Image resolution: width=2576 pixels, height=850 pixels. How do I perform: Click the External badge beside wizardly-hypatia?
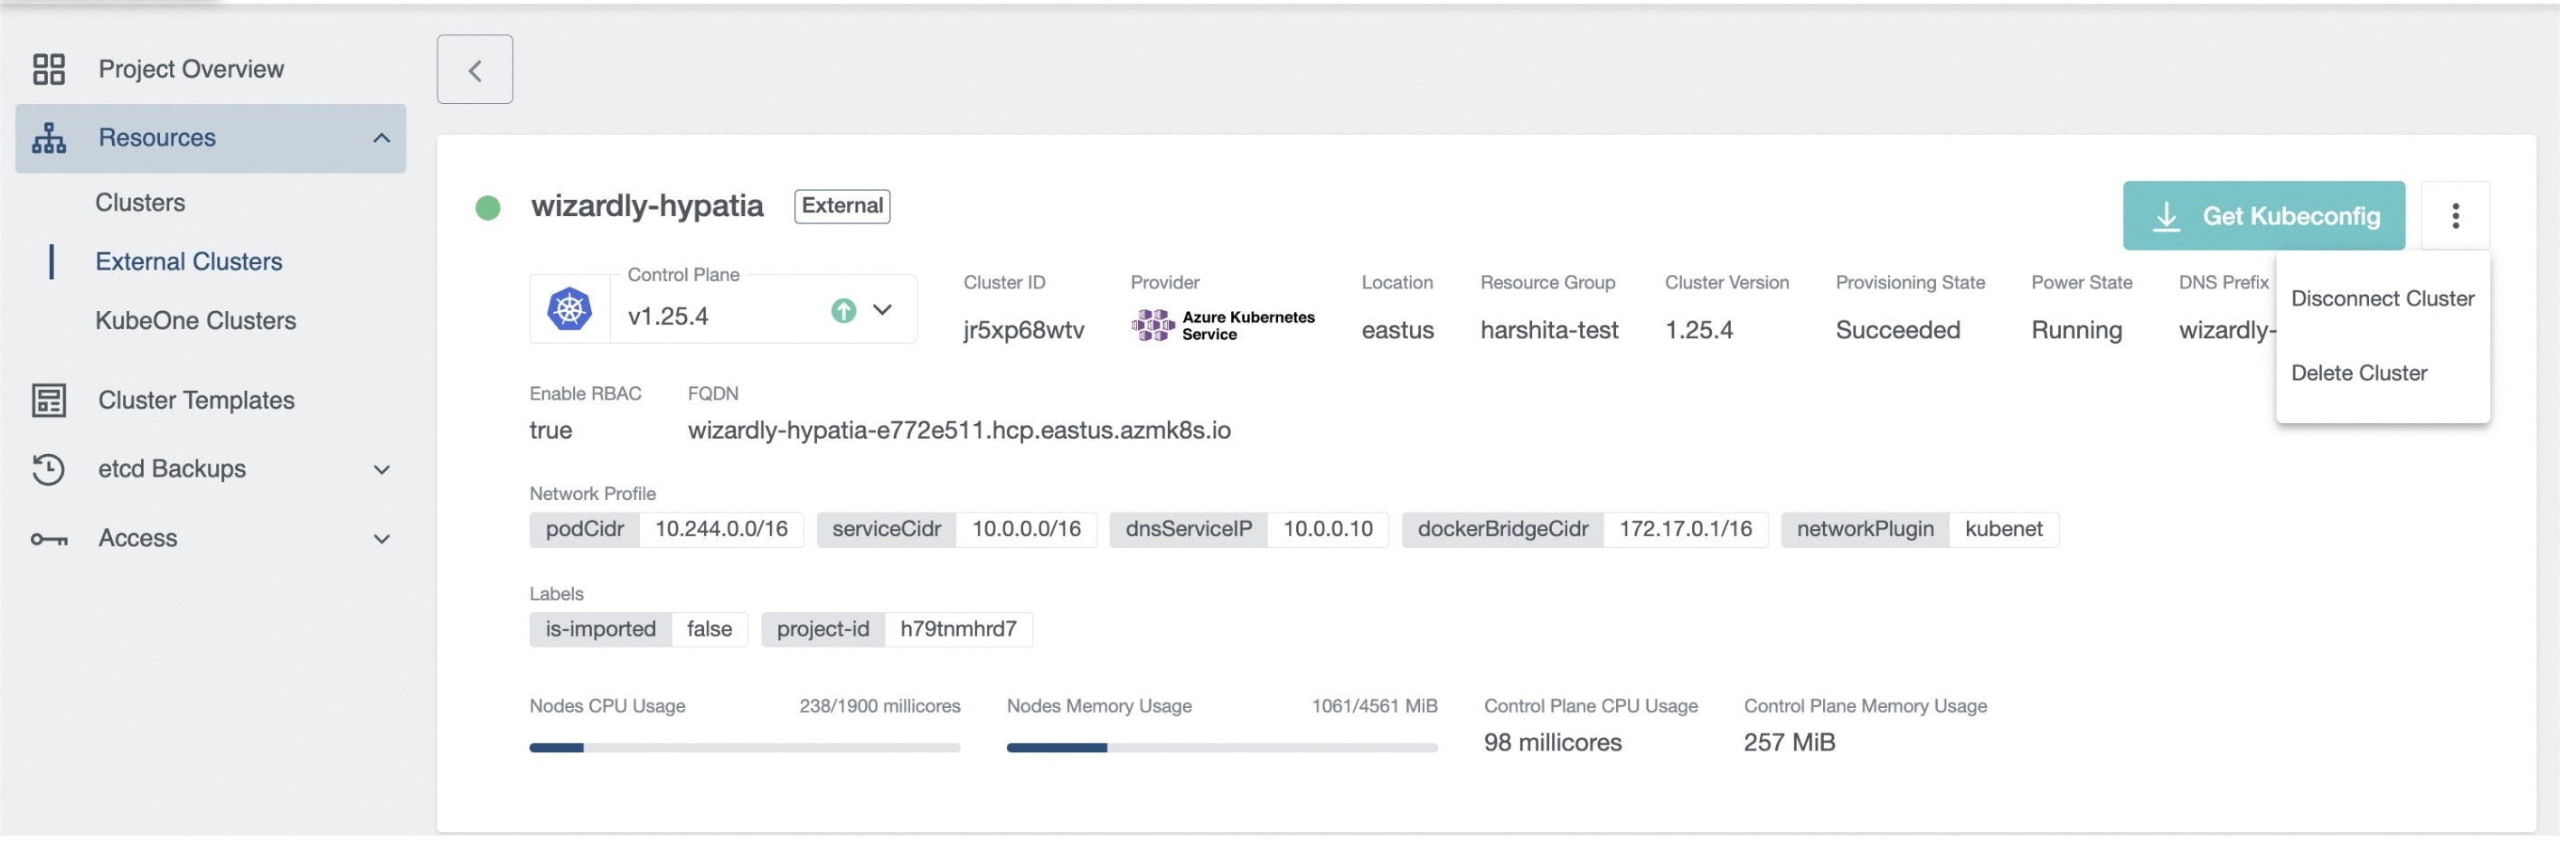pos(841,206)
